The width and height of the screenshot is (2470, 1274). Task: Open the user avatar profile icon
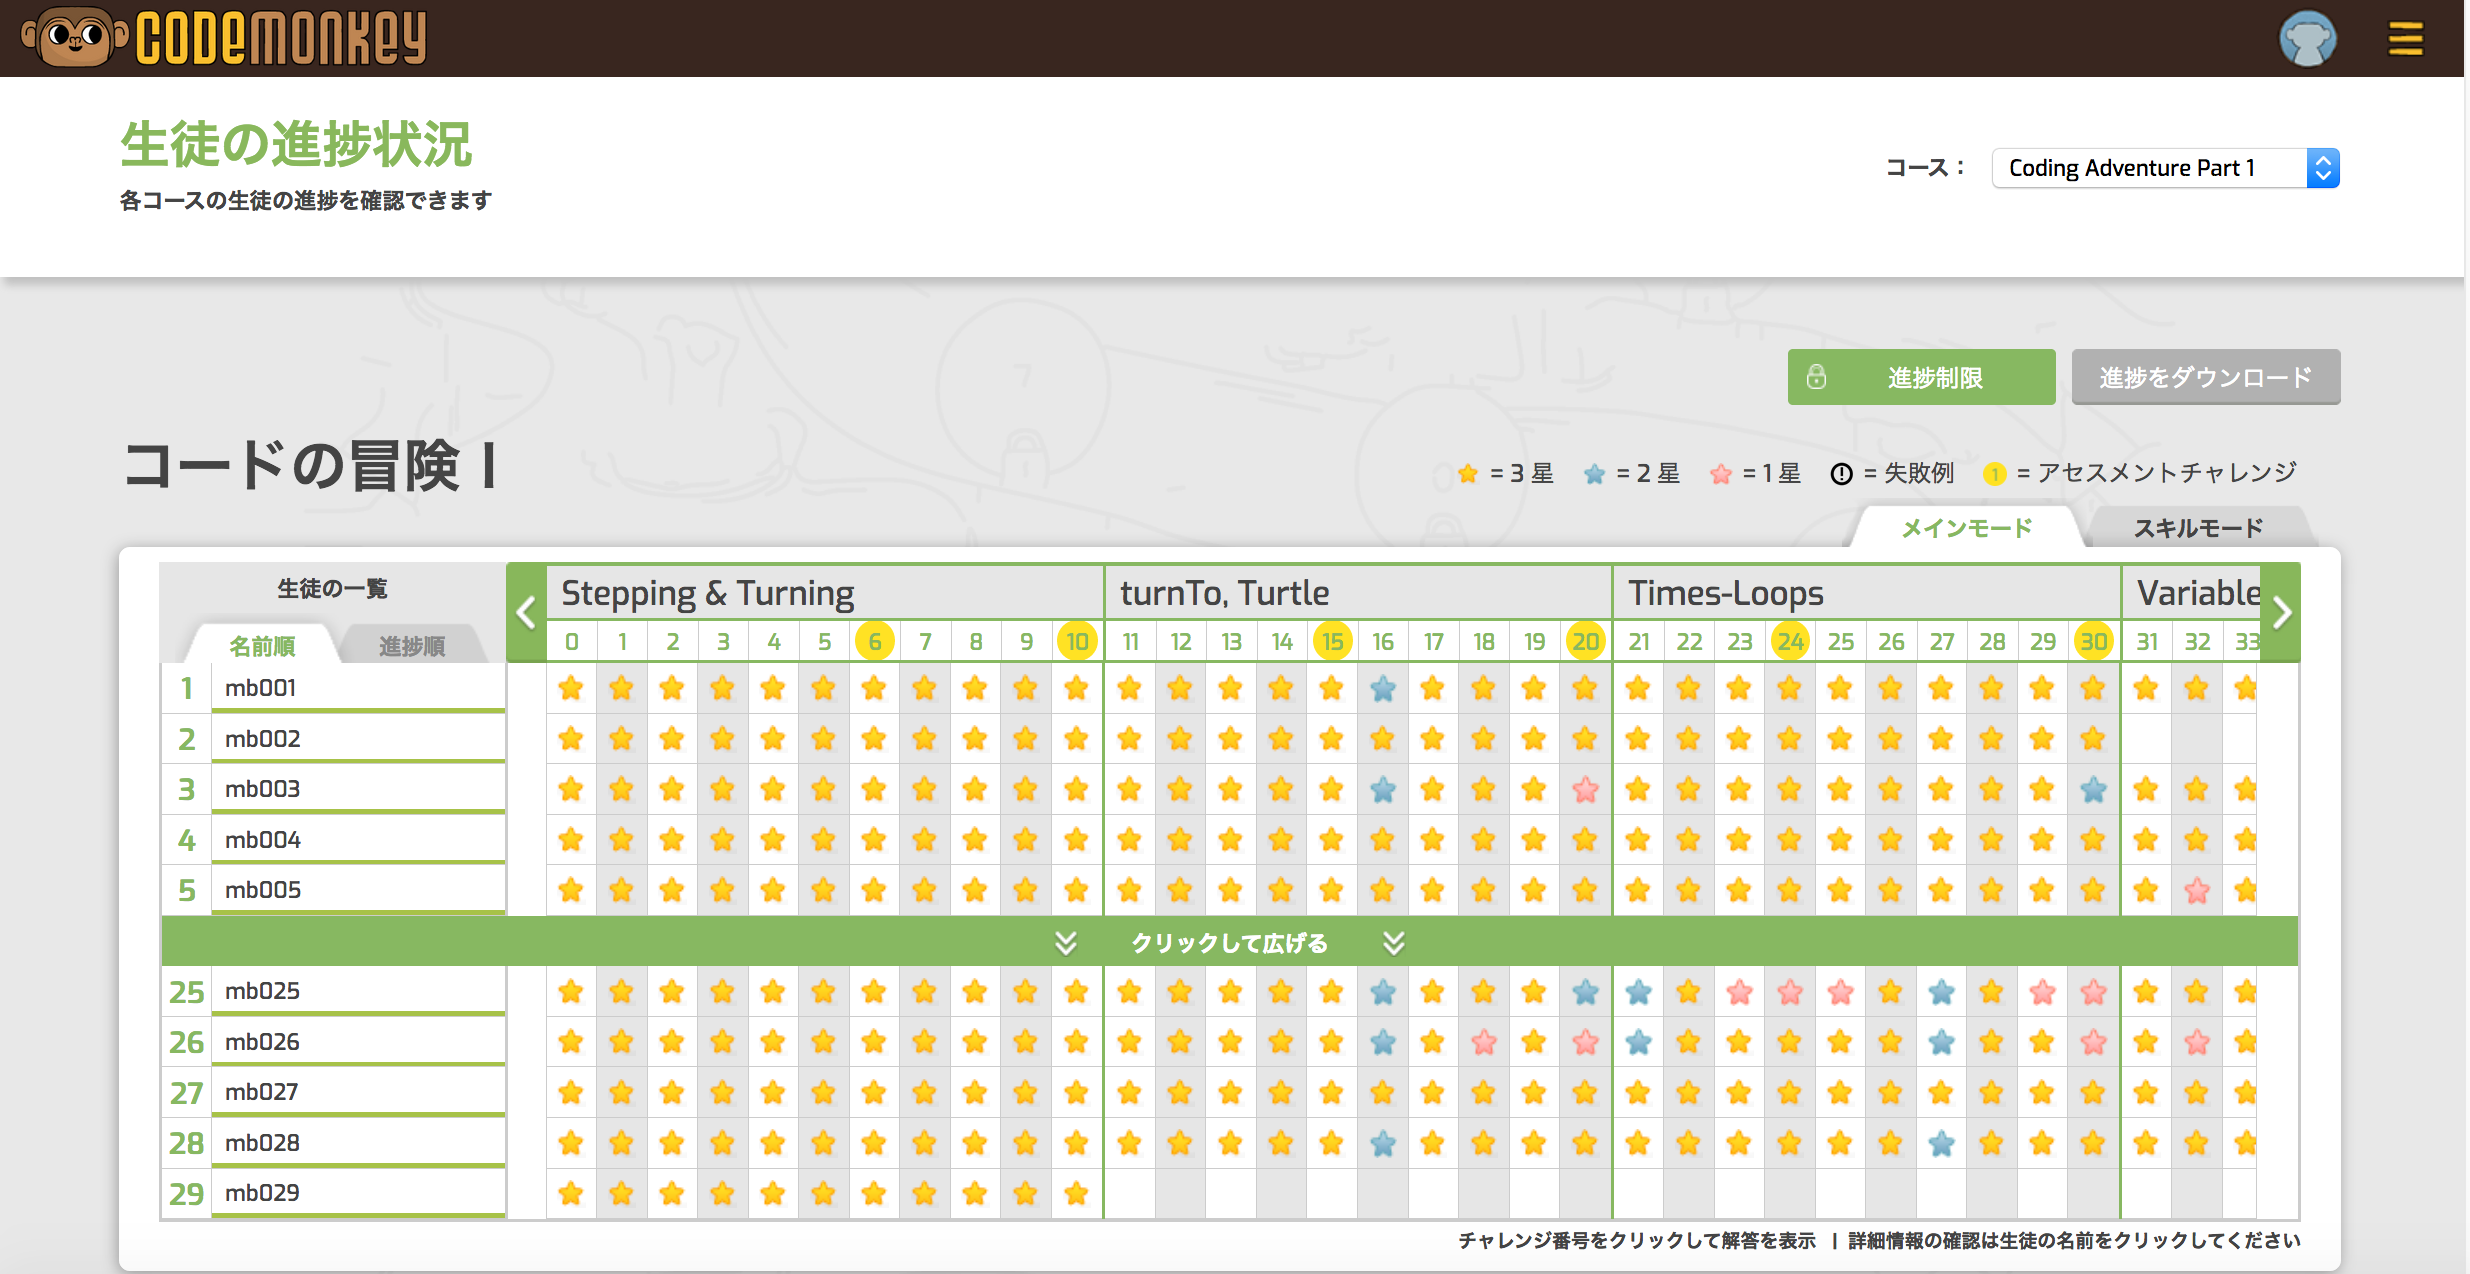coord(2307,39)
